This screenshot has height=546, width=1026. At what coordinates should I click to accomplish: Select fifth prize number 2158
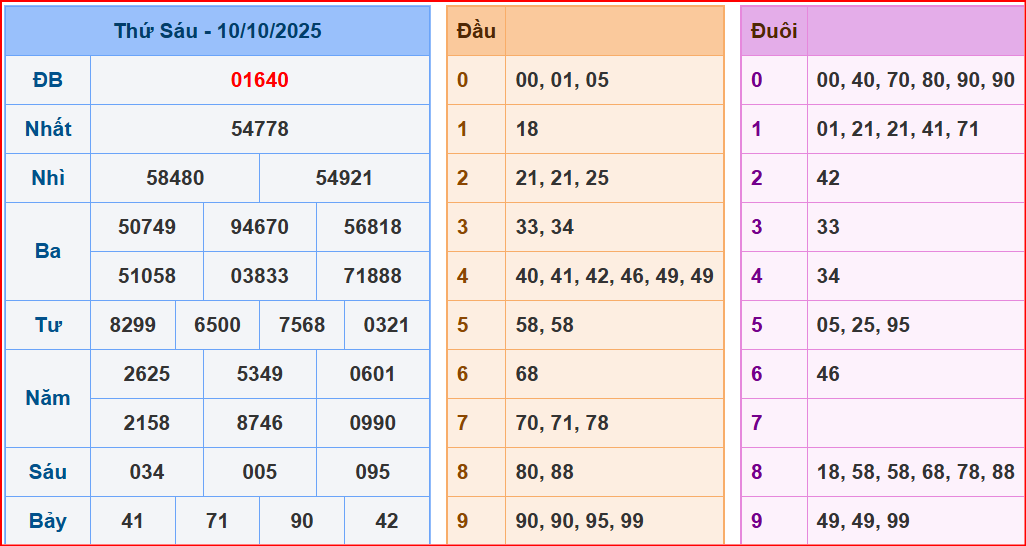147,423
